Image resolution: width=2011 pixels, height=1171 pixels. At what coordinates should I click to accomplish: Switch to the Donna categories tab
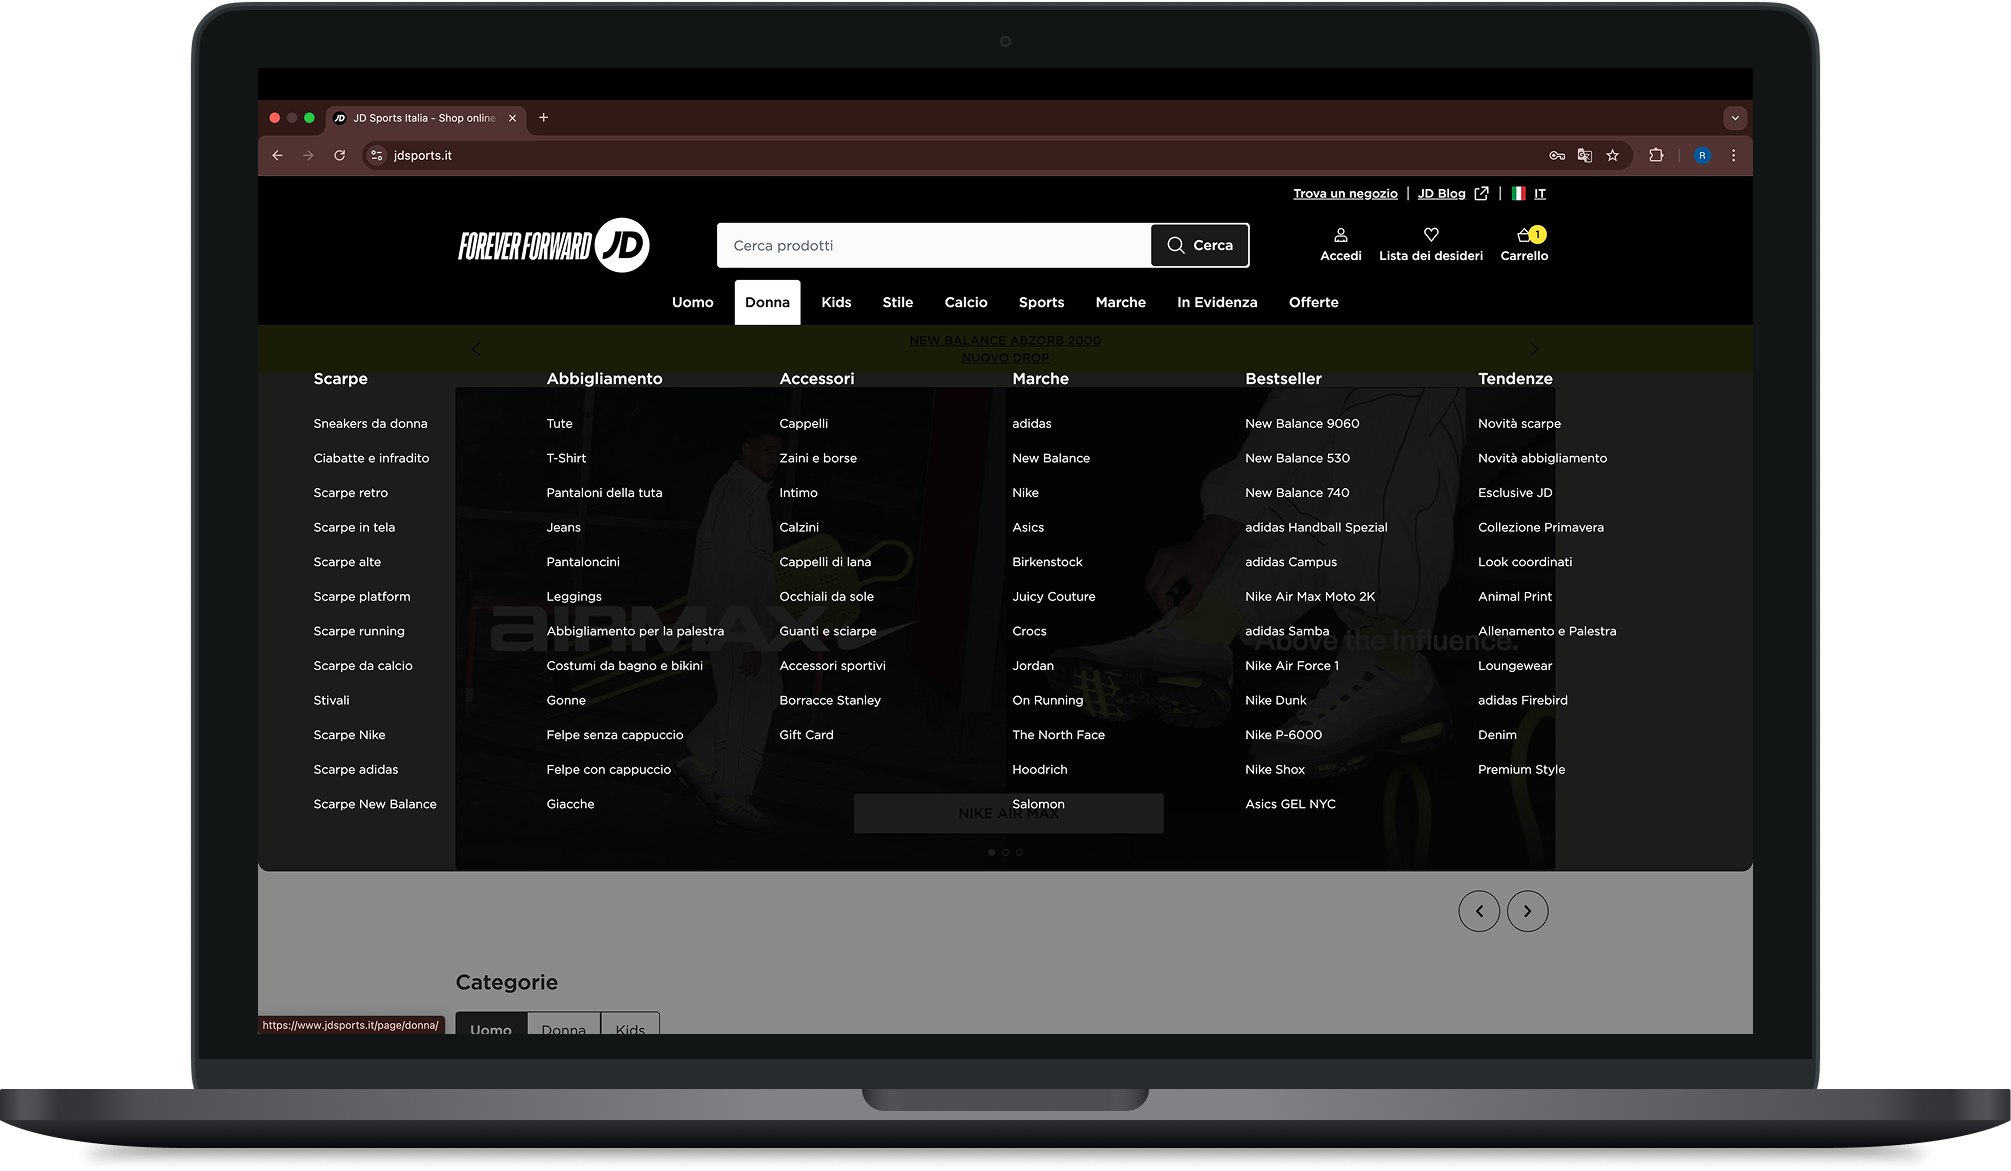[x=563, y=1029]
